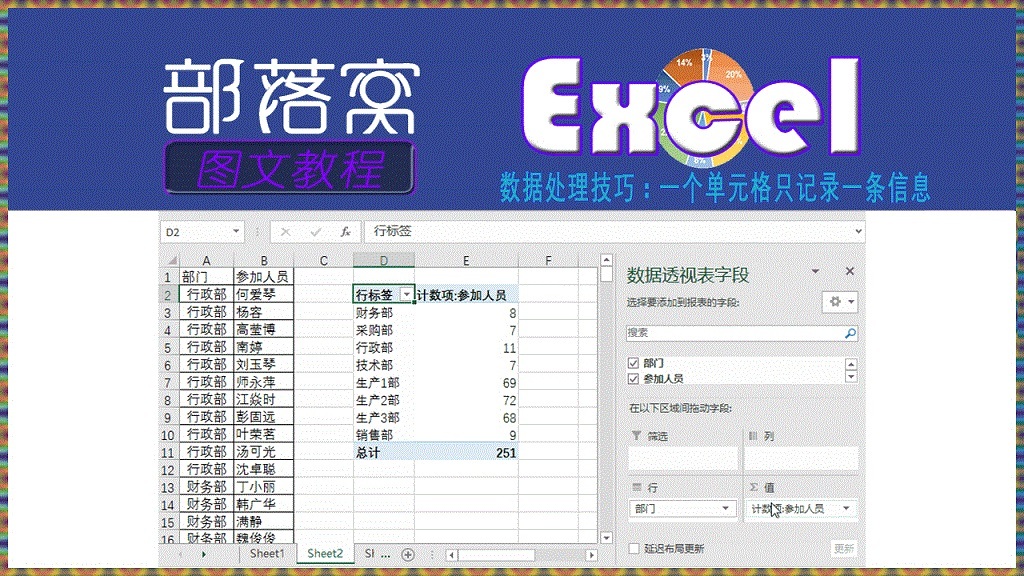Click horizontal scrollbar right arrow

[591, 555]
